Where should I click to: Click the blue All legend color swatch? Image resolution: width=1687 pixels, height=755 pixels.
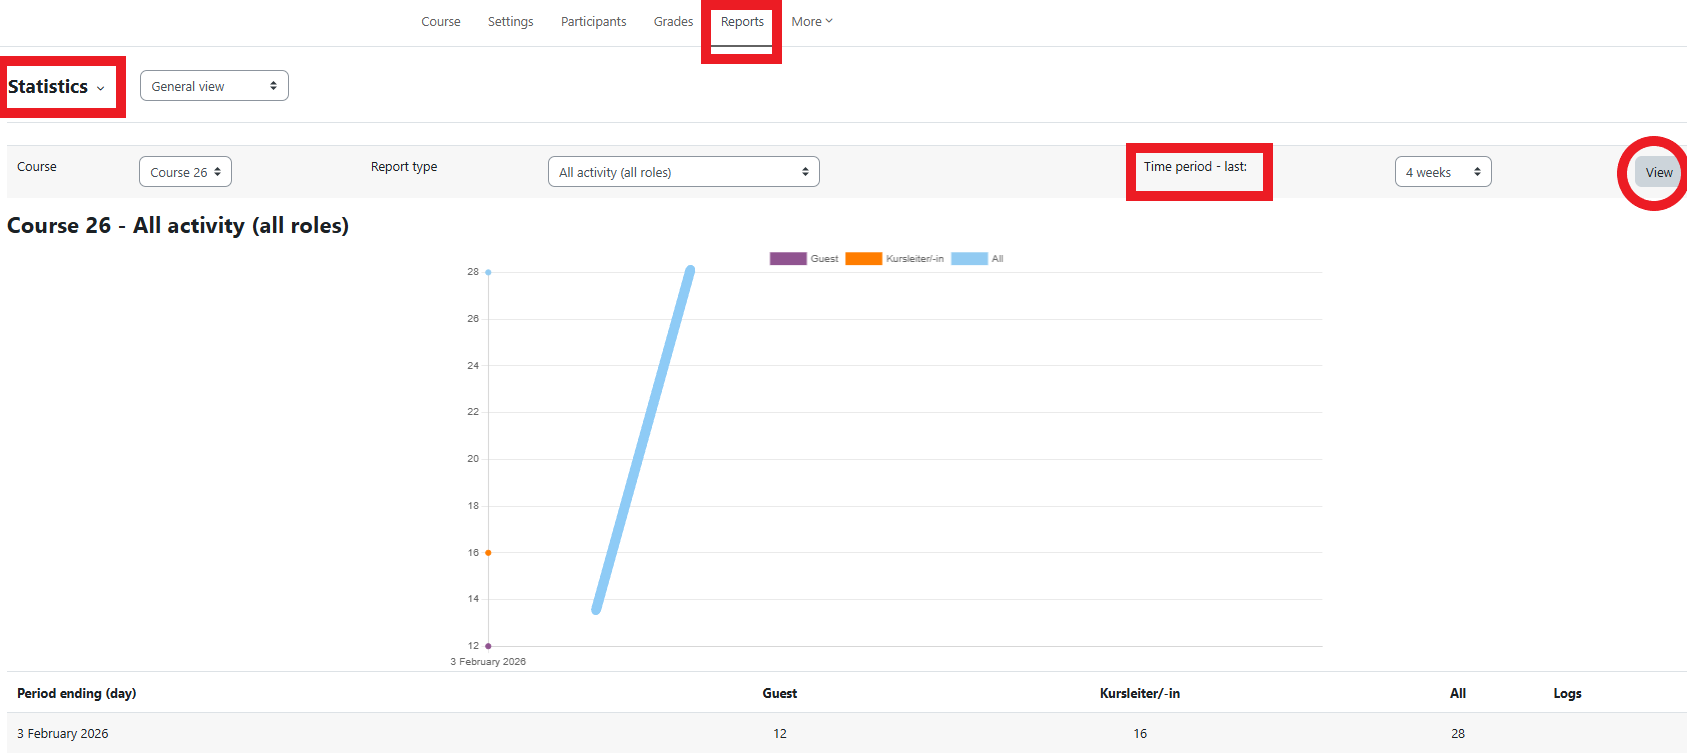point(969,259)
